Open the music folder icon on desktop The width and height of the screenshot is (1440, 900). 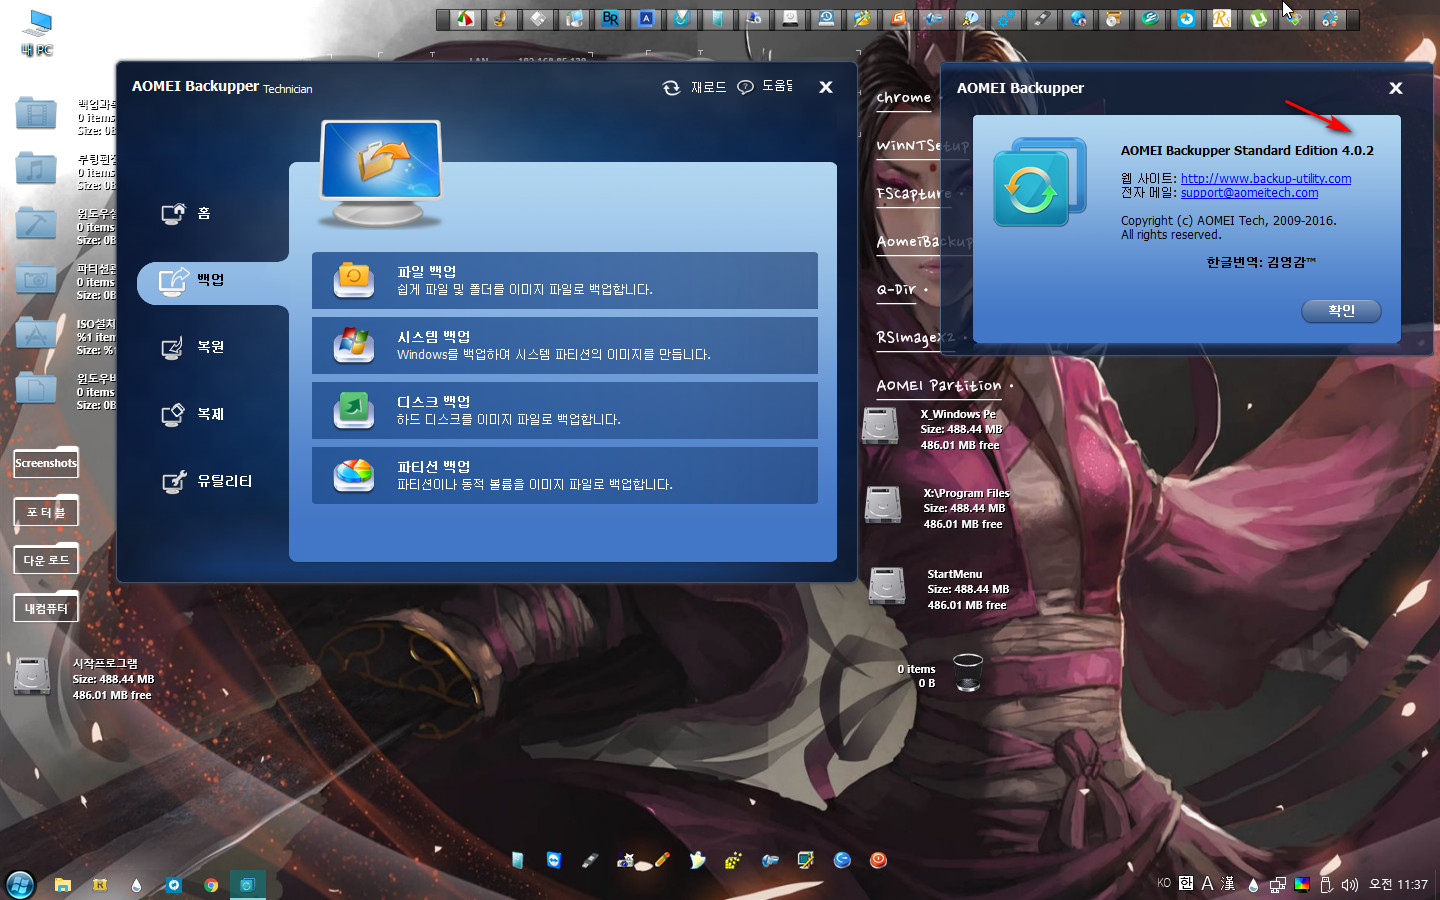[36, 169]
